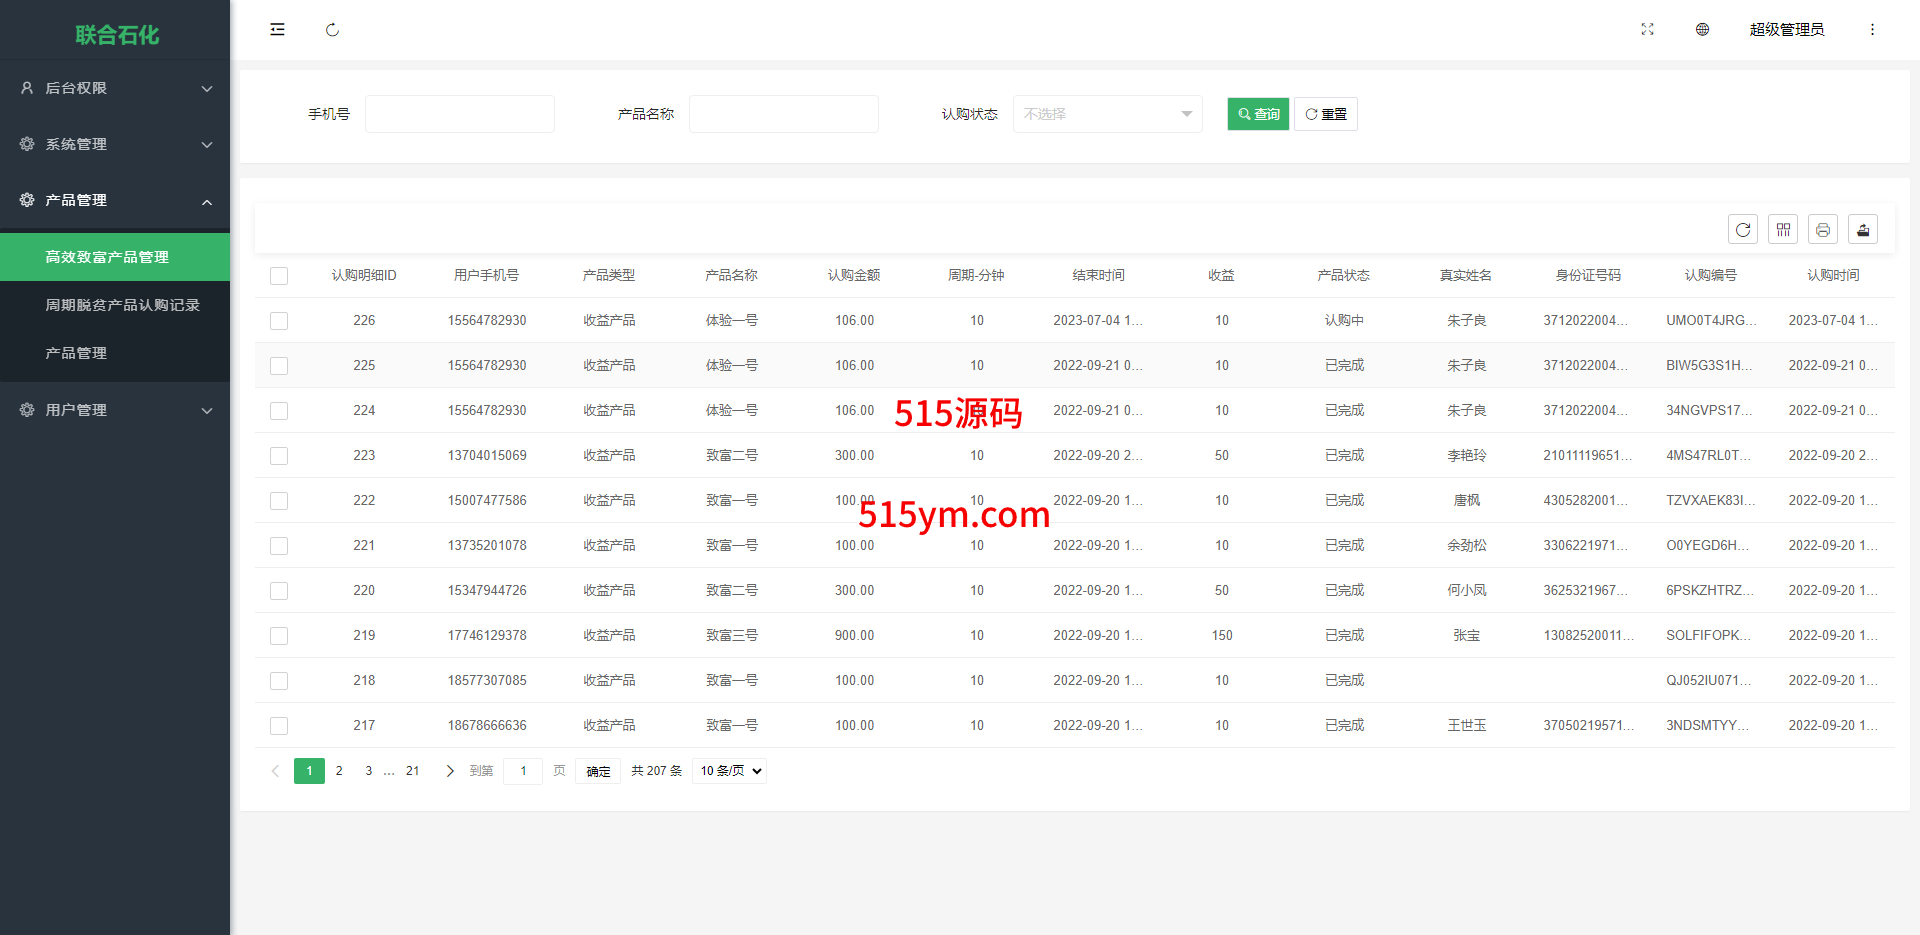Select the checkbox for row ID 223

279,456
